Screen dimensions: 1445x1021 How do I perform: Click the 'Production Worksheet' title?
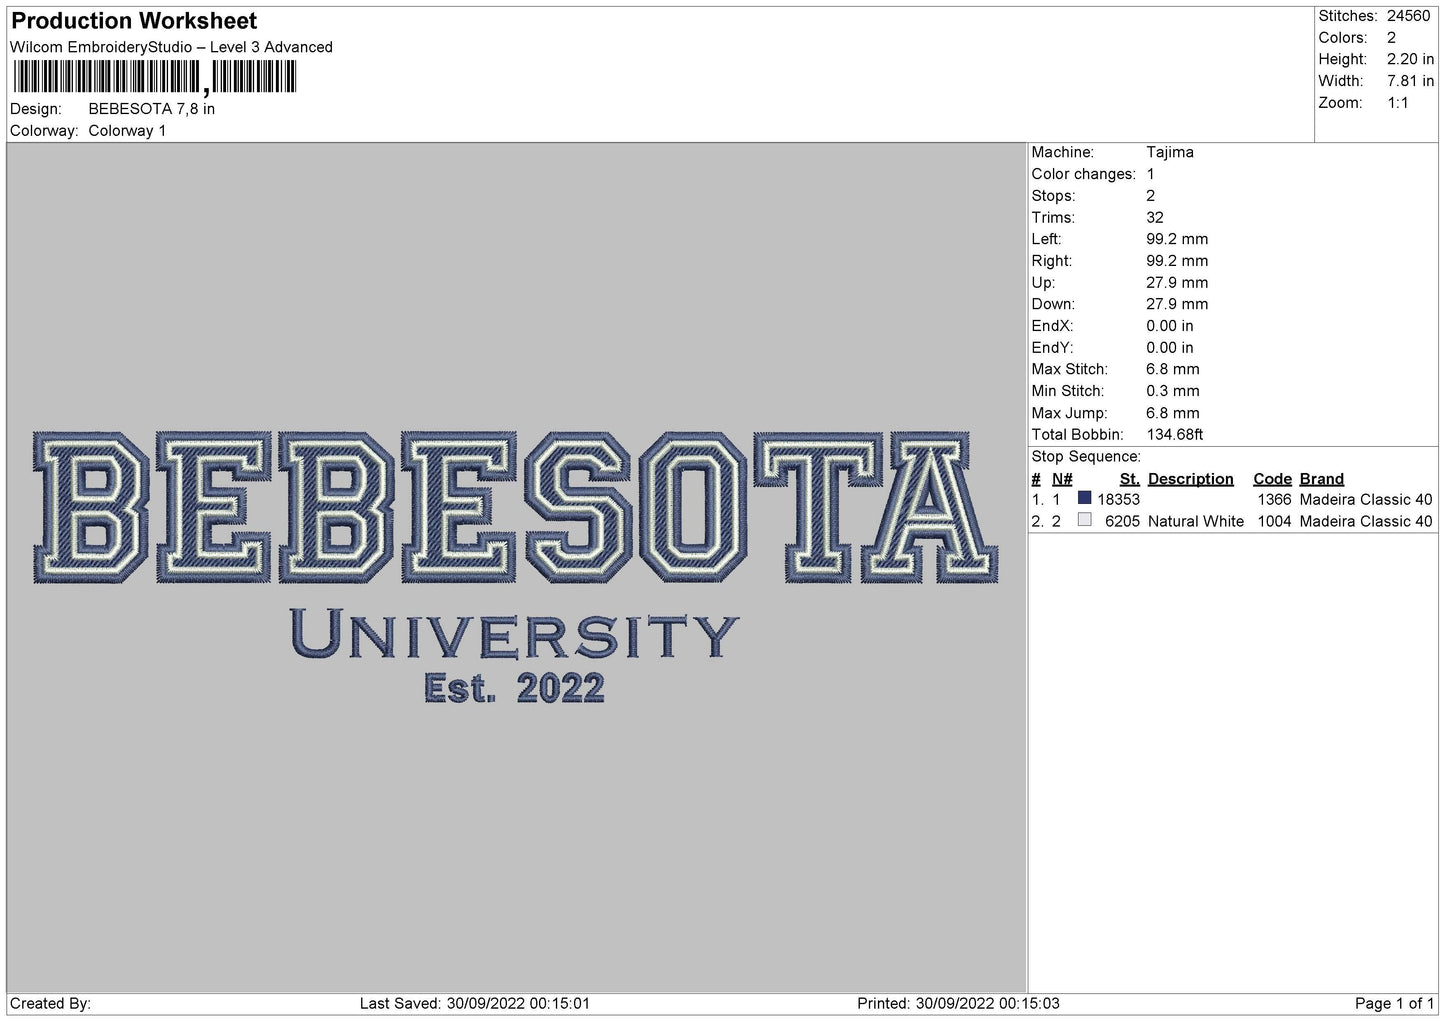click(x=134, y=21)
